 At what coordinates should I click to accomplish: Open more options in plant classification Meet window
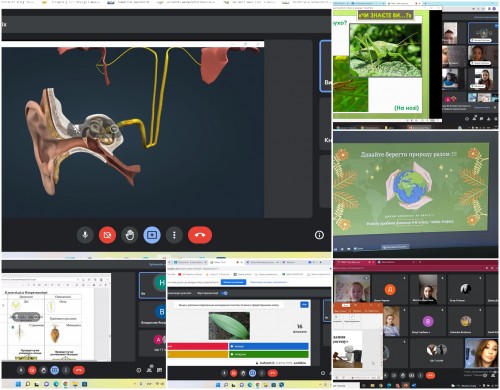[x=66, y=370]
